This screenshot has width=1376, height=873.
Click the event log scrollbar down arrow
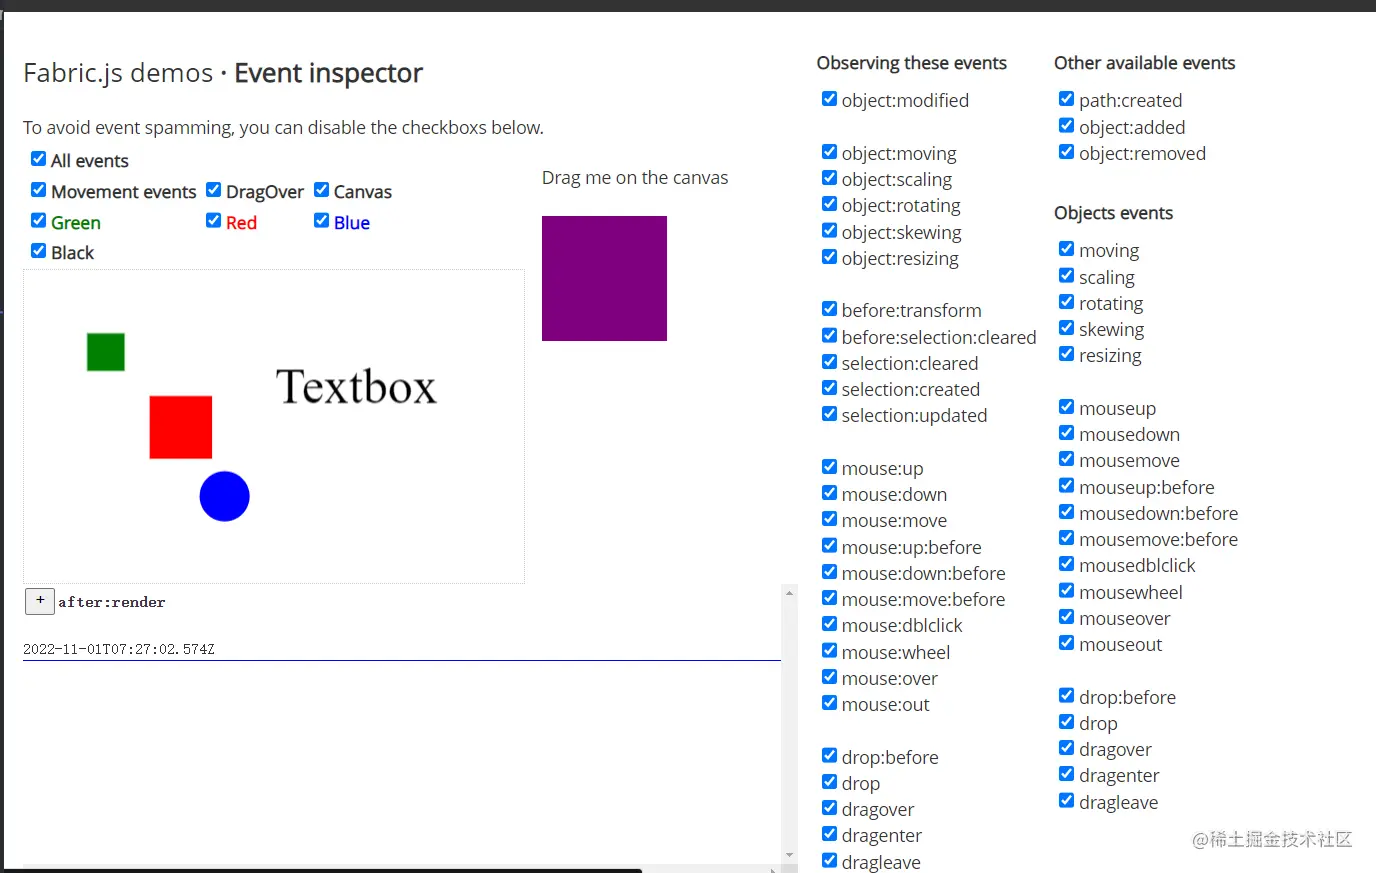tap(790, 855)
